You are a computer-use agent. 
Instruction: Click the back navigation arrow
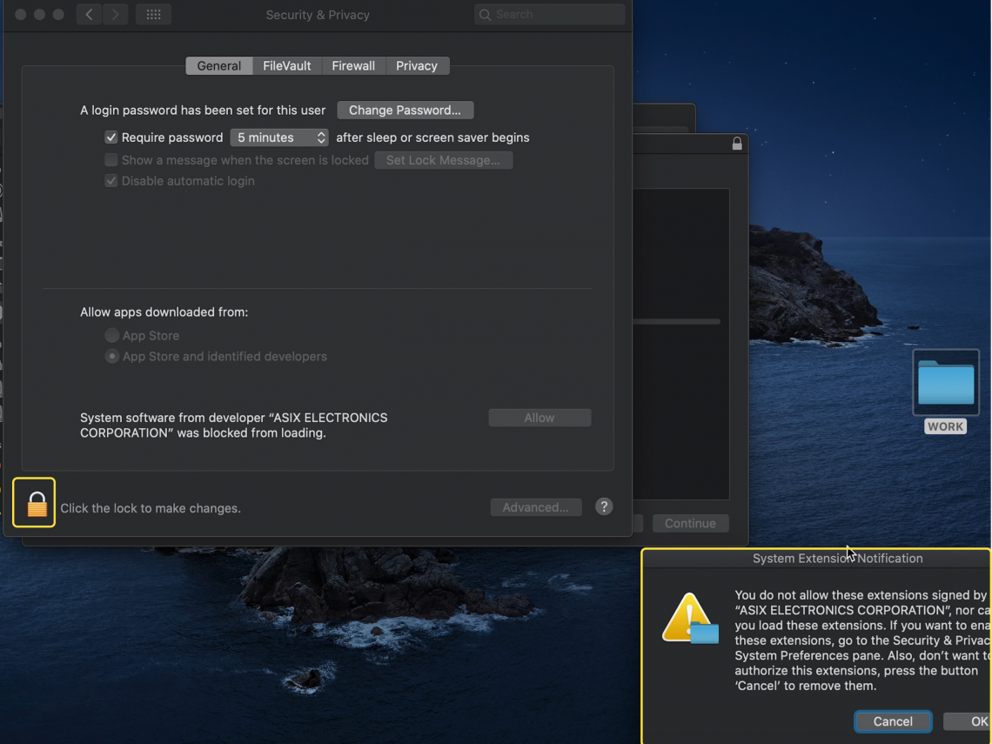[x=88, y=14]
